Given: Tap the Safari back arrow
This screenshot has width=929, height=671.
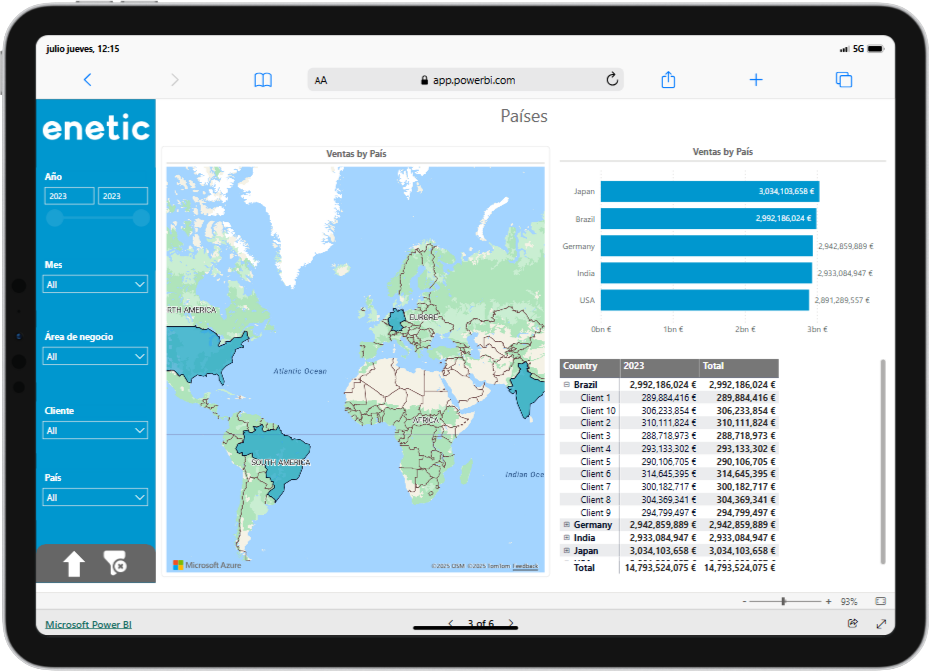Looking at the screenshot, I should (87, 79).
